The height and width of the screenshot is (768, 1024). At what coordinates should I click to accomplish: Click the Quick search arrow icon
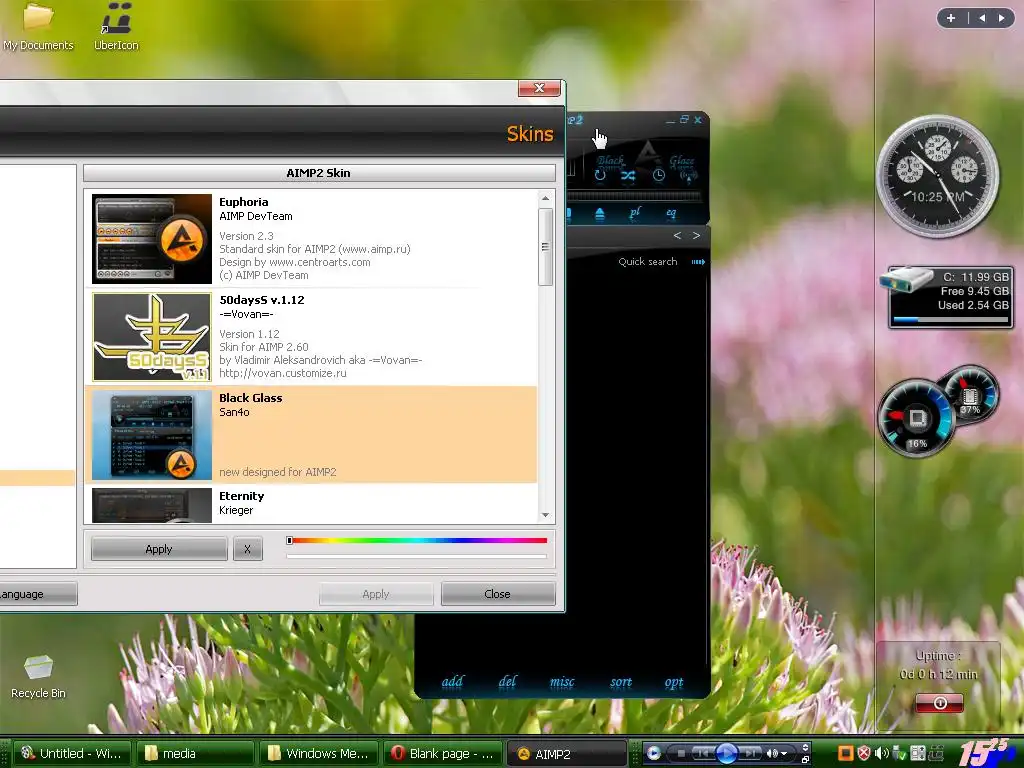(698, 262)
